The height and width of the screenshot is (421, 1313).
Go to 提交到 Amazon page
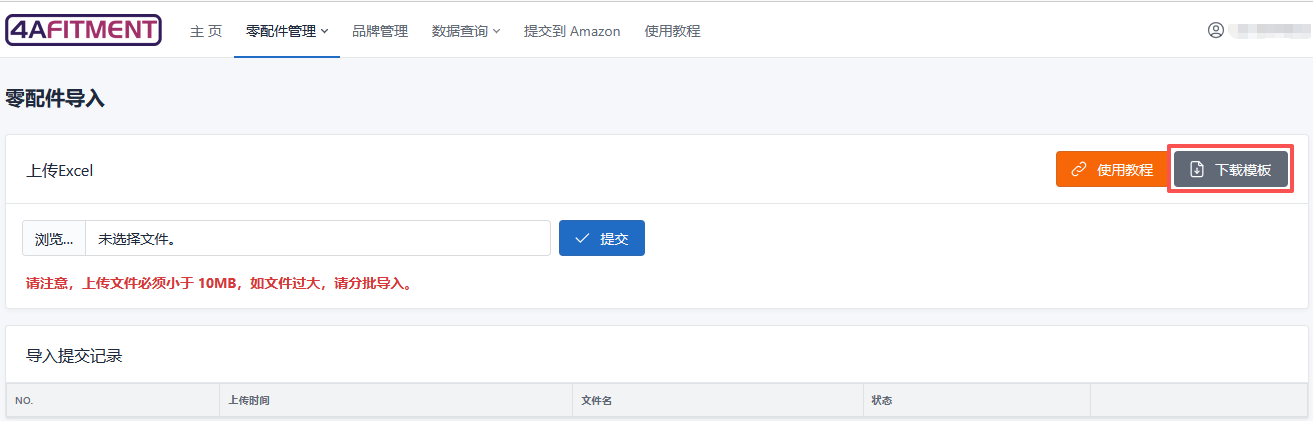pos(572,32)
